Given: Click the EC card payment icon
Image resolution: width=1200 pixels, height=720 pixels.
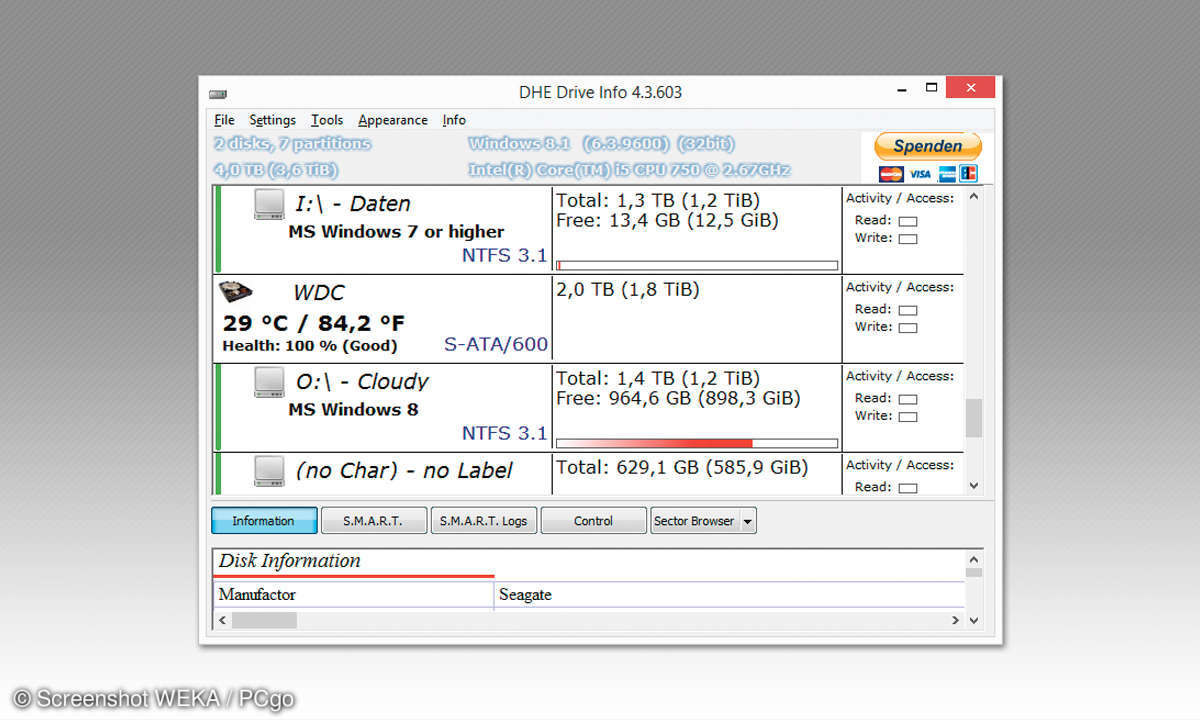Looking at the screenshot, I should 968,174.
